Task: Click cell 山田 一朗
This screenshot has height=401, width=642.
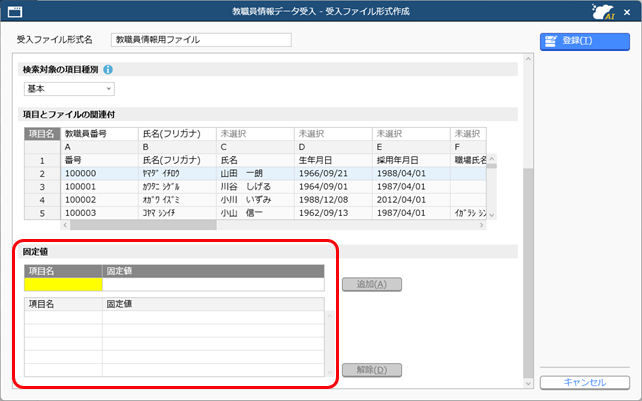Action: [x=255, y=173]
